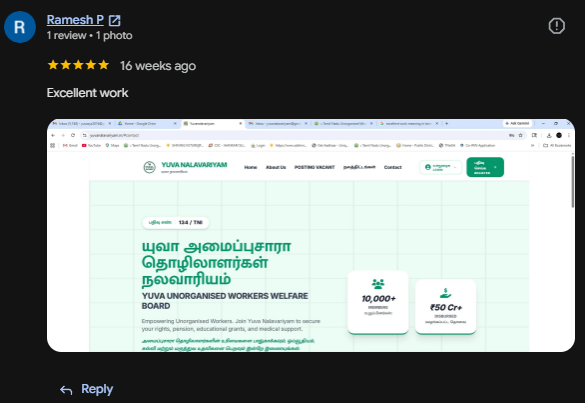The width and height of the screenshot is (585, 403).
Task: Click the bookmark star in the address bar
Action: (520, 135)
